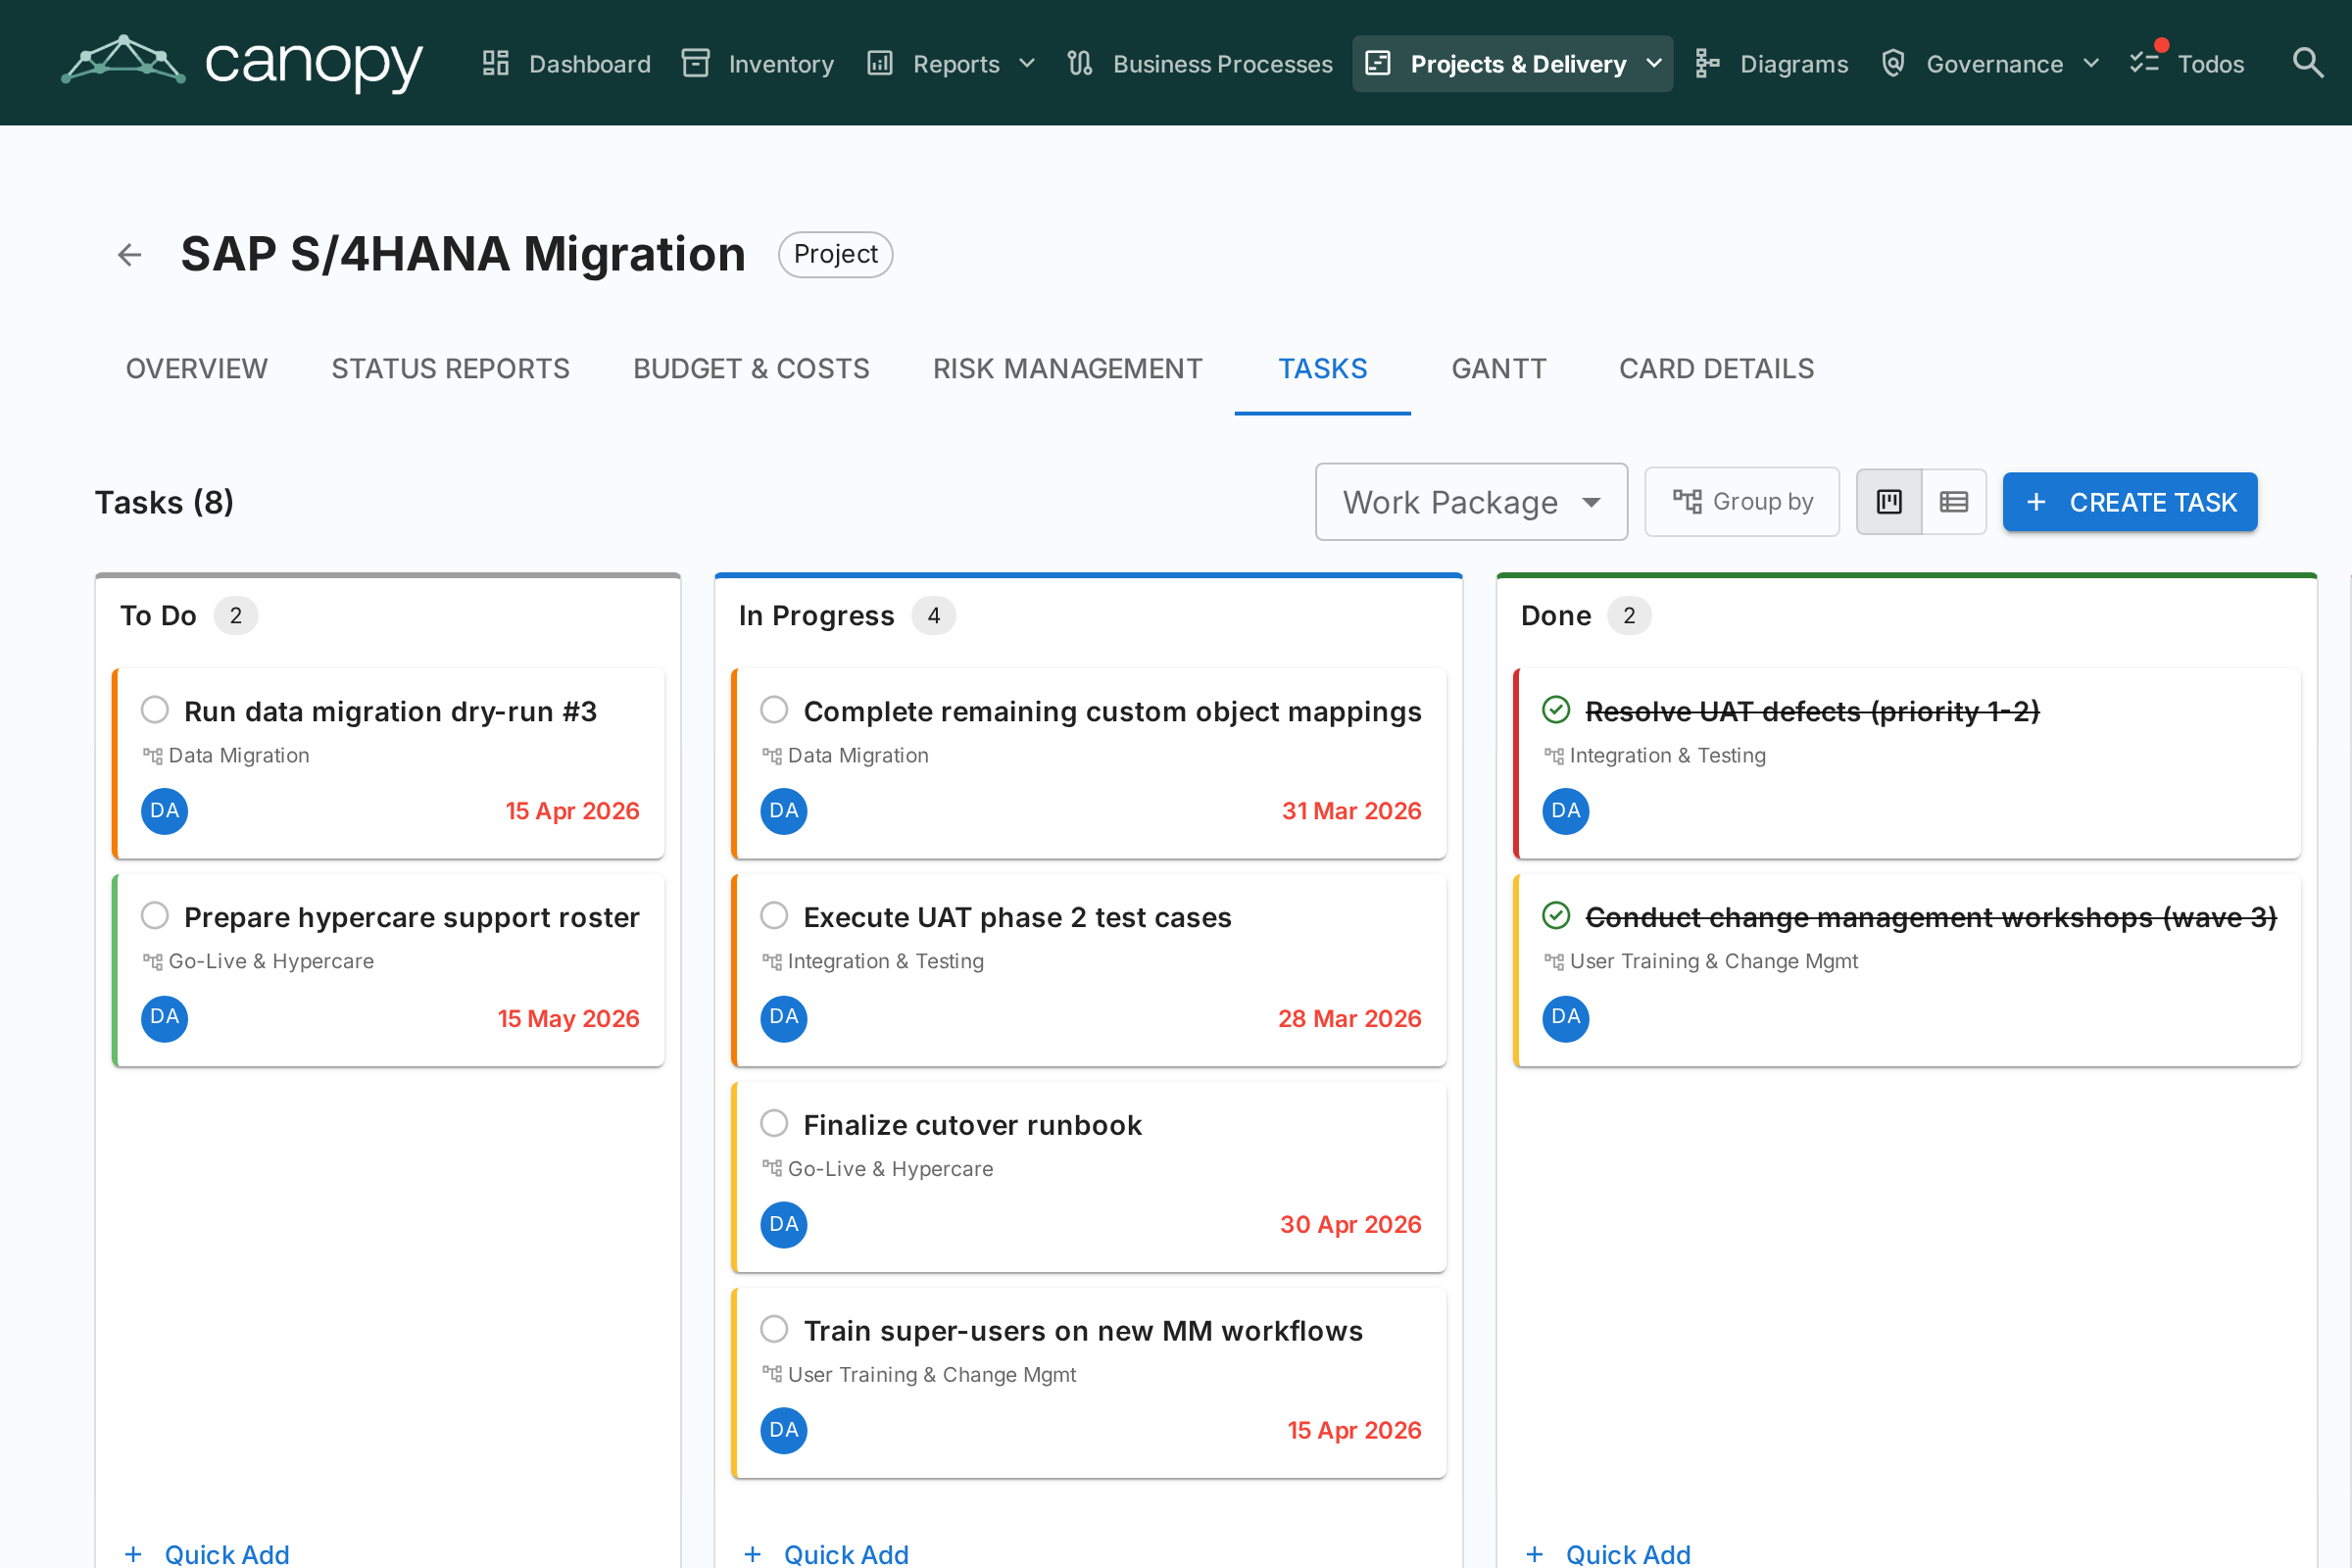Click work package icon beside Data Migration on dry-run card
This screenshot has height=1568, width=2352.
[152, 756]
